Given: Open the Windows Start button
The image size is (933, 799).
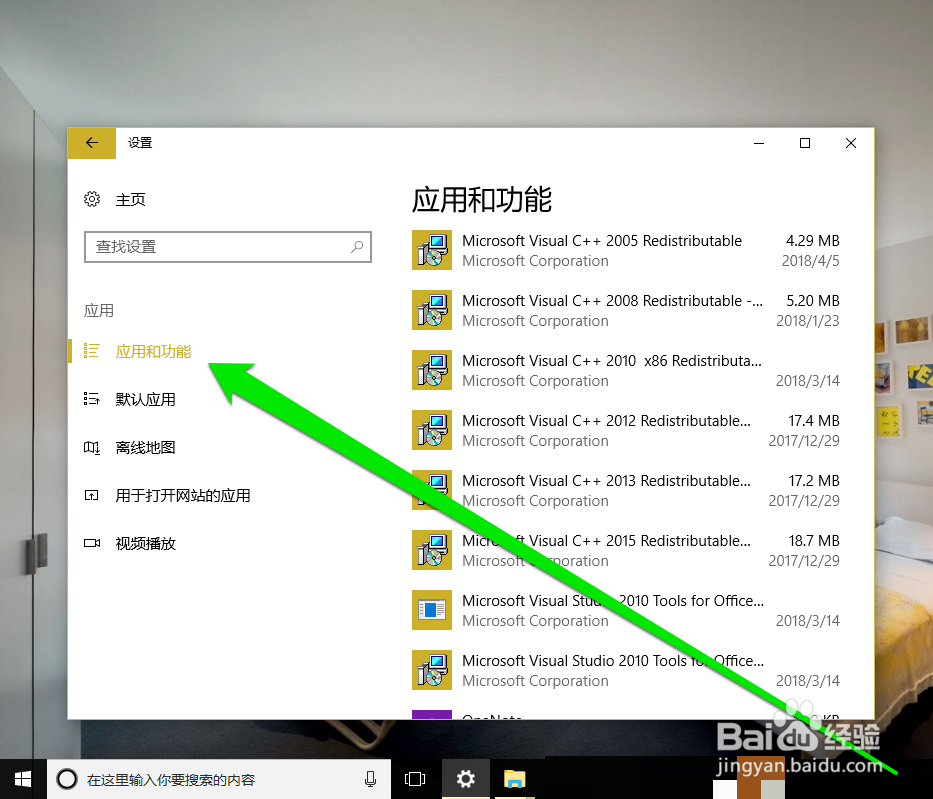Looking at the screenshot, I should point(23,779).
